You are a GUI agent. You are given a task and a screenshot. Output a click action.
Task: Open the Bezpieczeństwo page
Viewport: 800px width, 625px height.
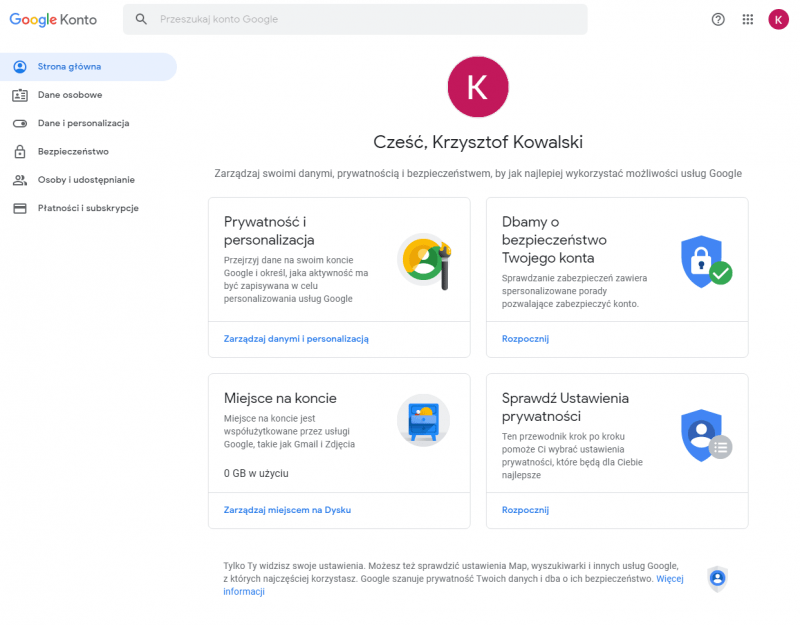73,152
